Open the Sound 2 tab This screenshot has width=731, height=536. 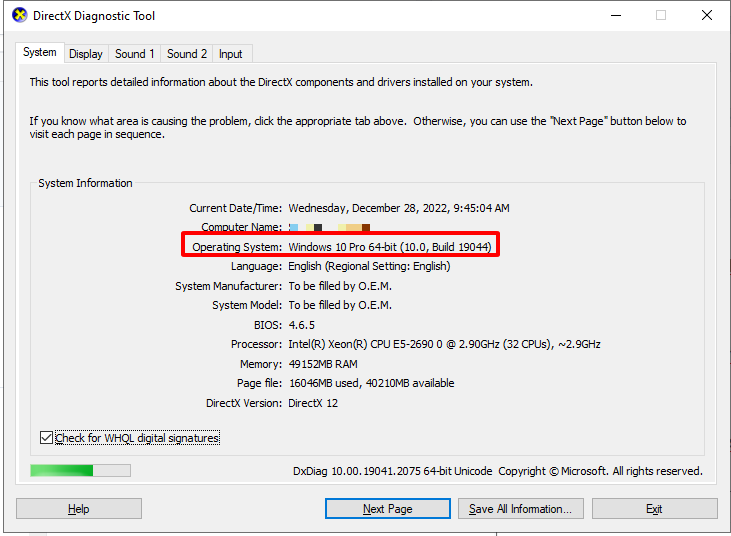pyautogui.click(x=187, y=54)
